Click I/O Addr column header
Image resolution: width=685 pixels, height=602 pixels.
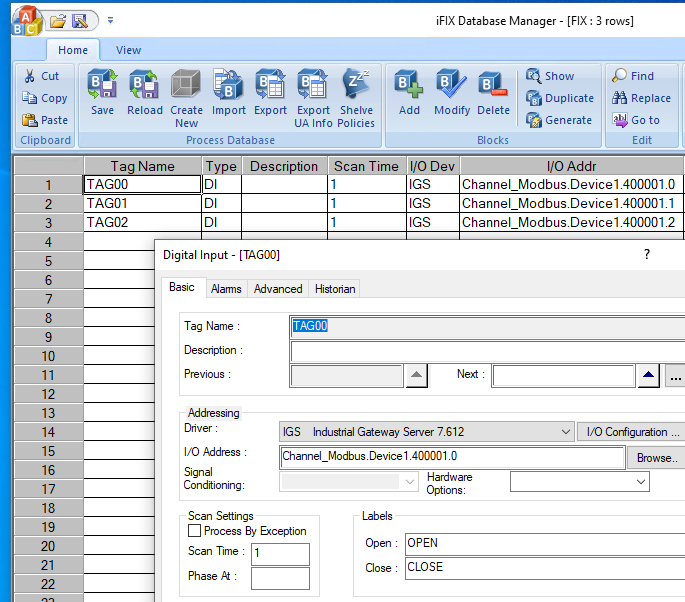click(571, 166)
